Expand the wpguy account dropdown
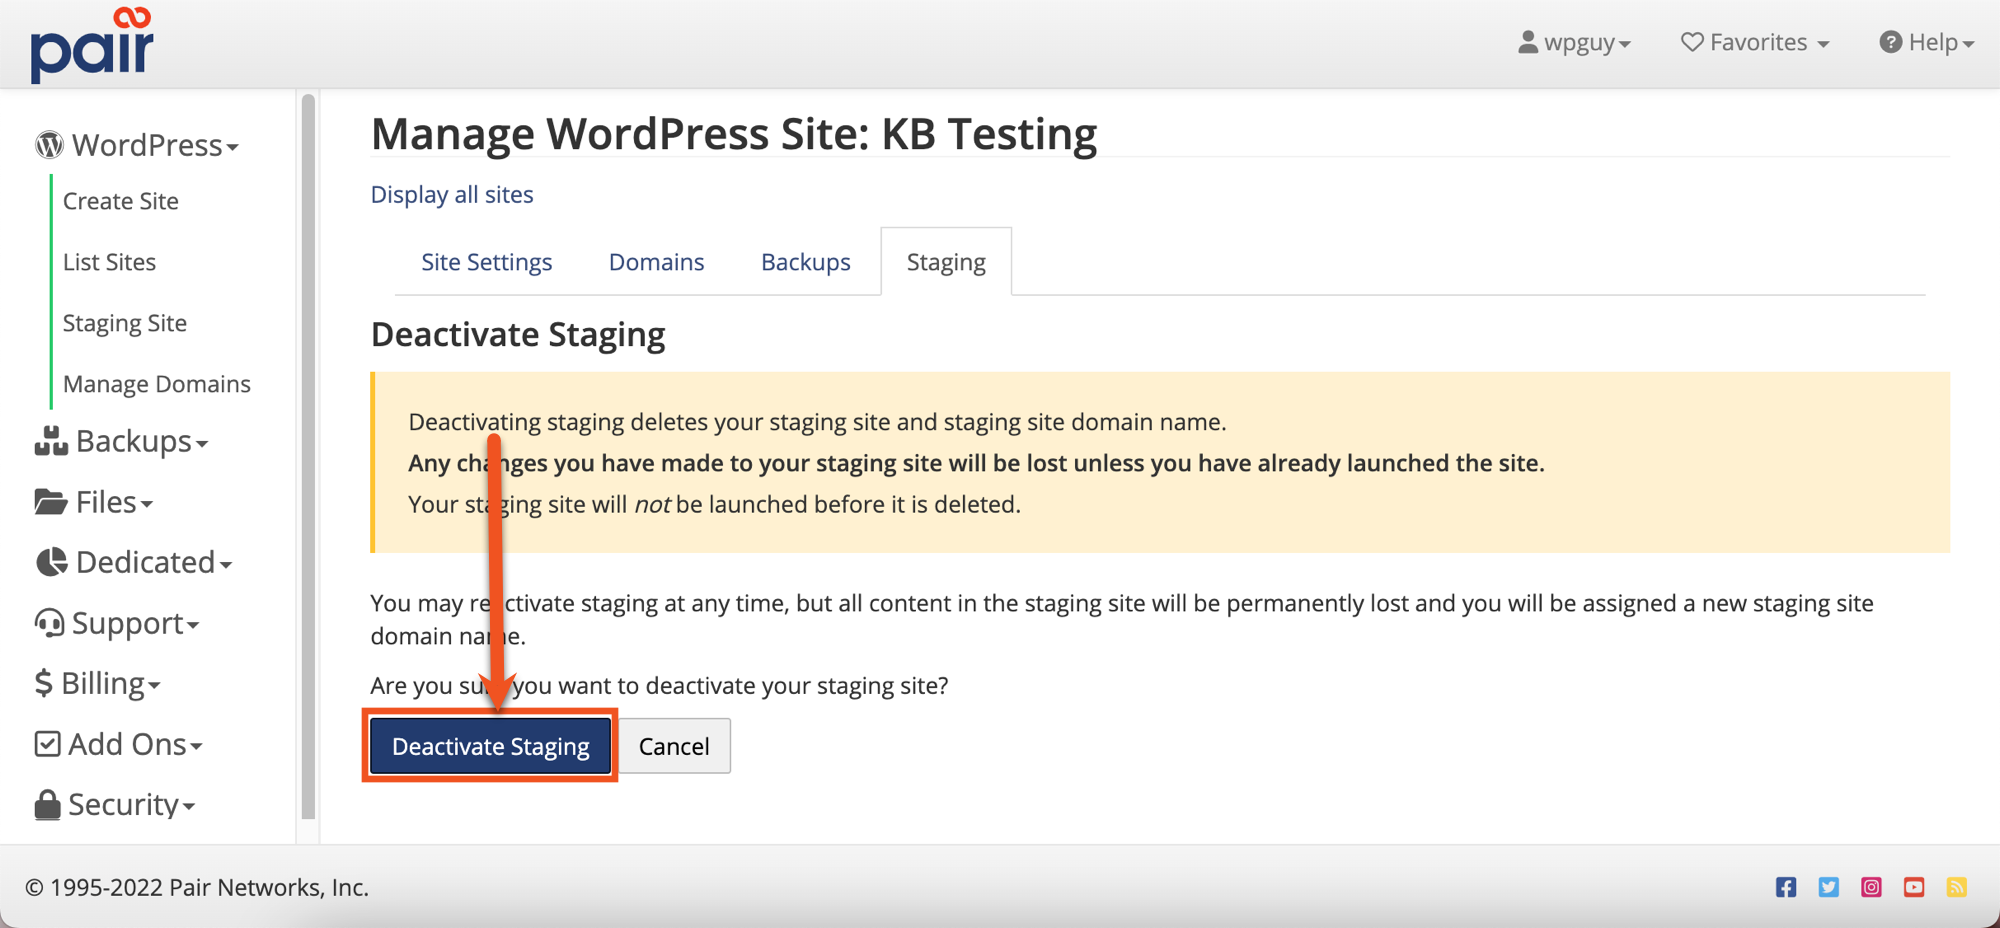 click(x=1575, y=43)
